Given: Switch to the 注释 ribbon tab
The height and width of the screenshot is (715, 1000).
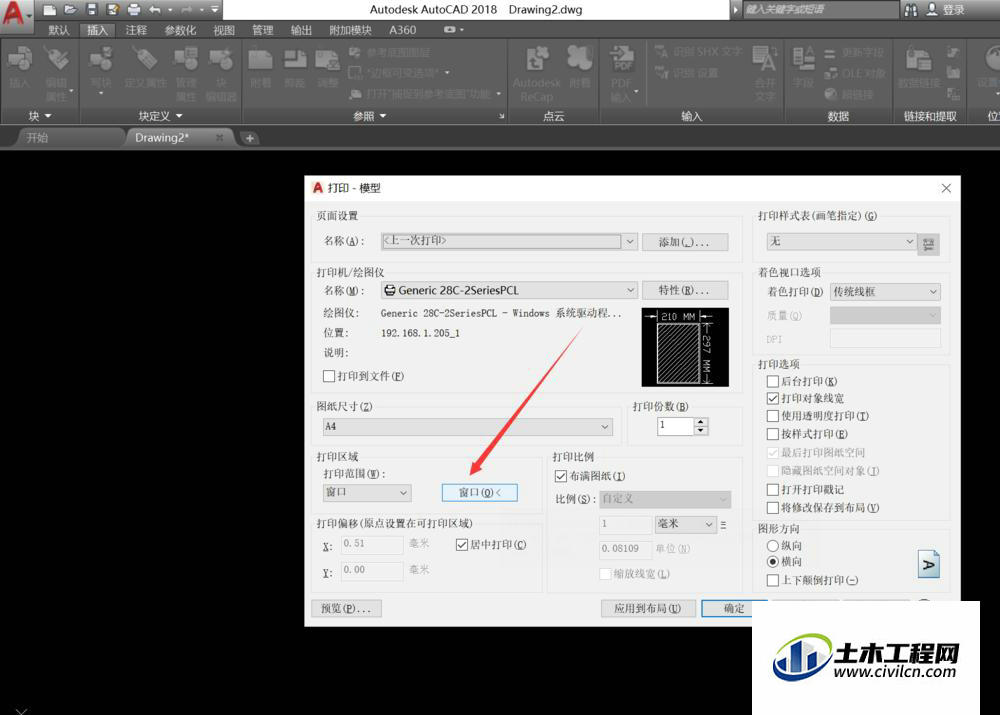Looking at the screenshot, I should 136,30.
